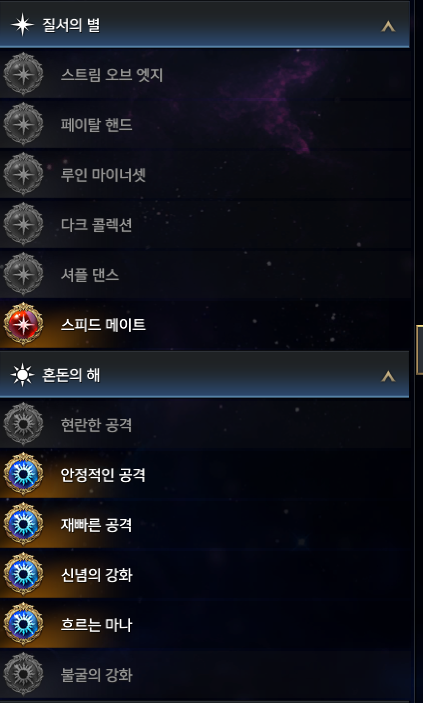
Task: Click the 페이탈 핸드 star medallion icon
Action: coord(23,124)
